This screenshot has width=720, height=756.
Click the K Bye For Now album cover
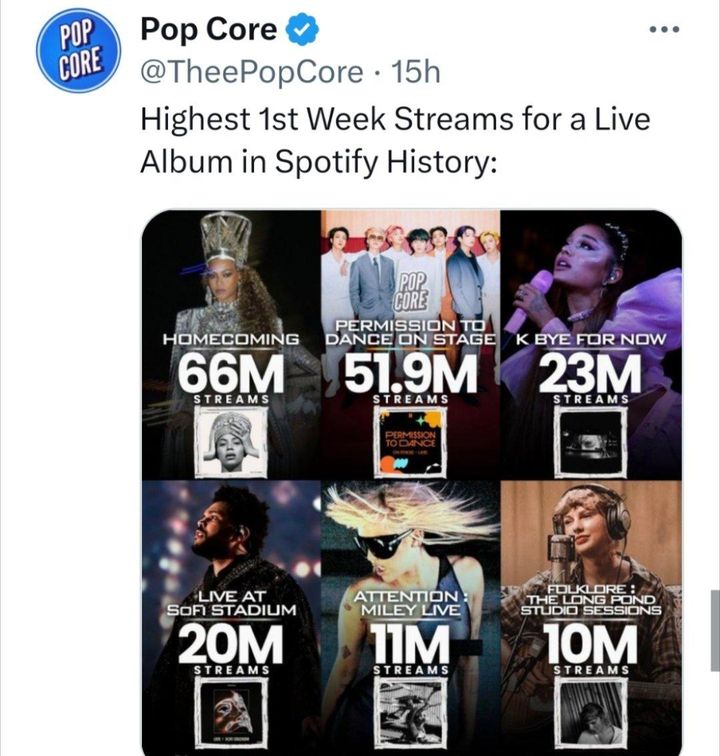click(589, 441)
